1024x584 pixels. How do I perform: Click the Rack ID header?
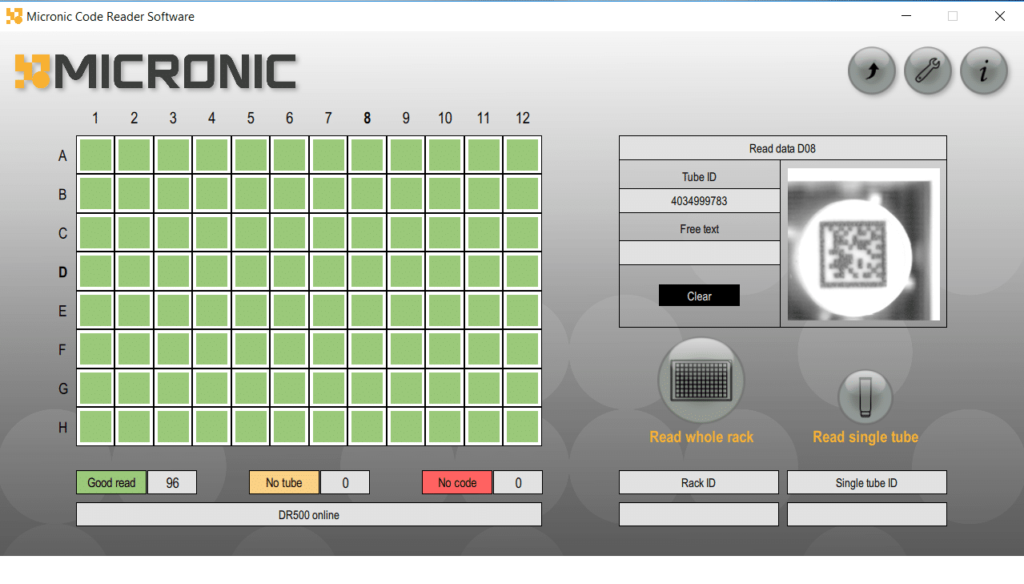(x=699, y=483)
